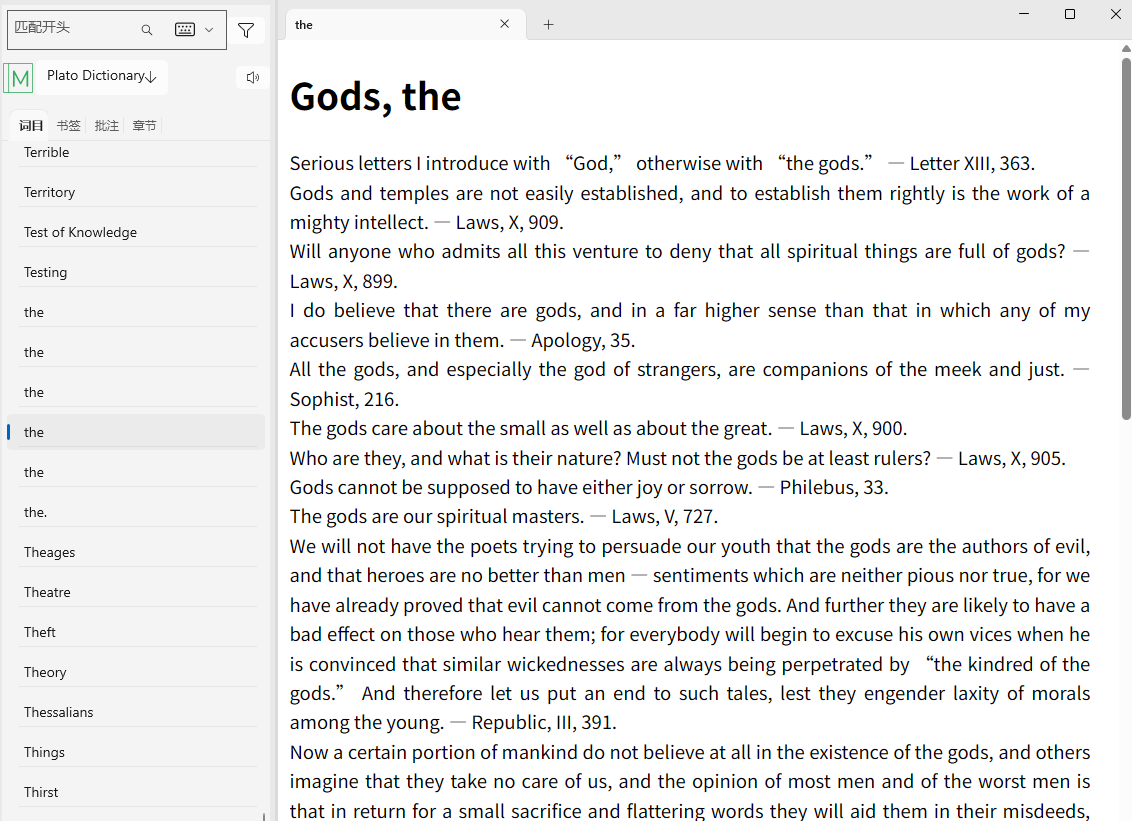This screenshot has height=821, width=1132.
Task: Switch to the 书签 bookmarks tab
Action: [68, 125]
